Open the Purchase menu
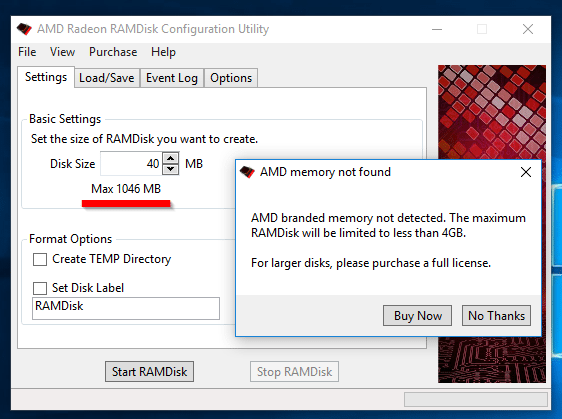This screenshot has height=419, width=562. point(113,52)
